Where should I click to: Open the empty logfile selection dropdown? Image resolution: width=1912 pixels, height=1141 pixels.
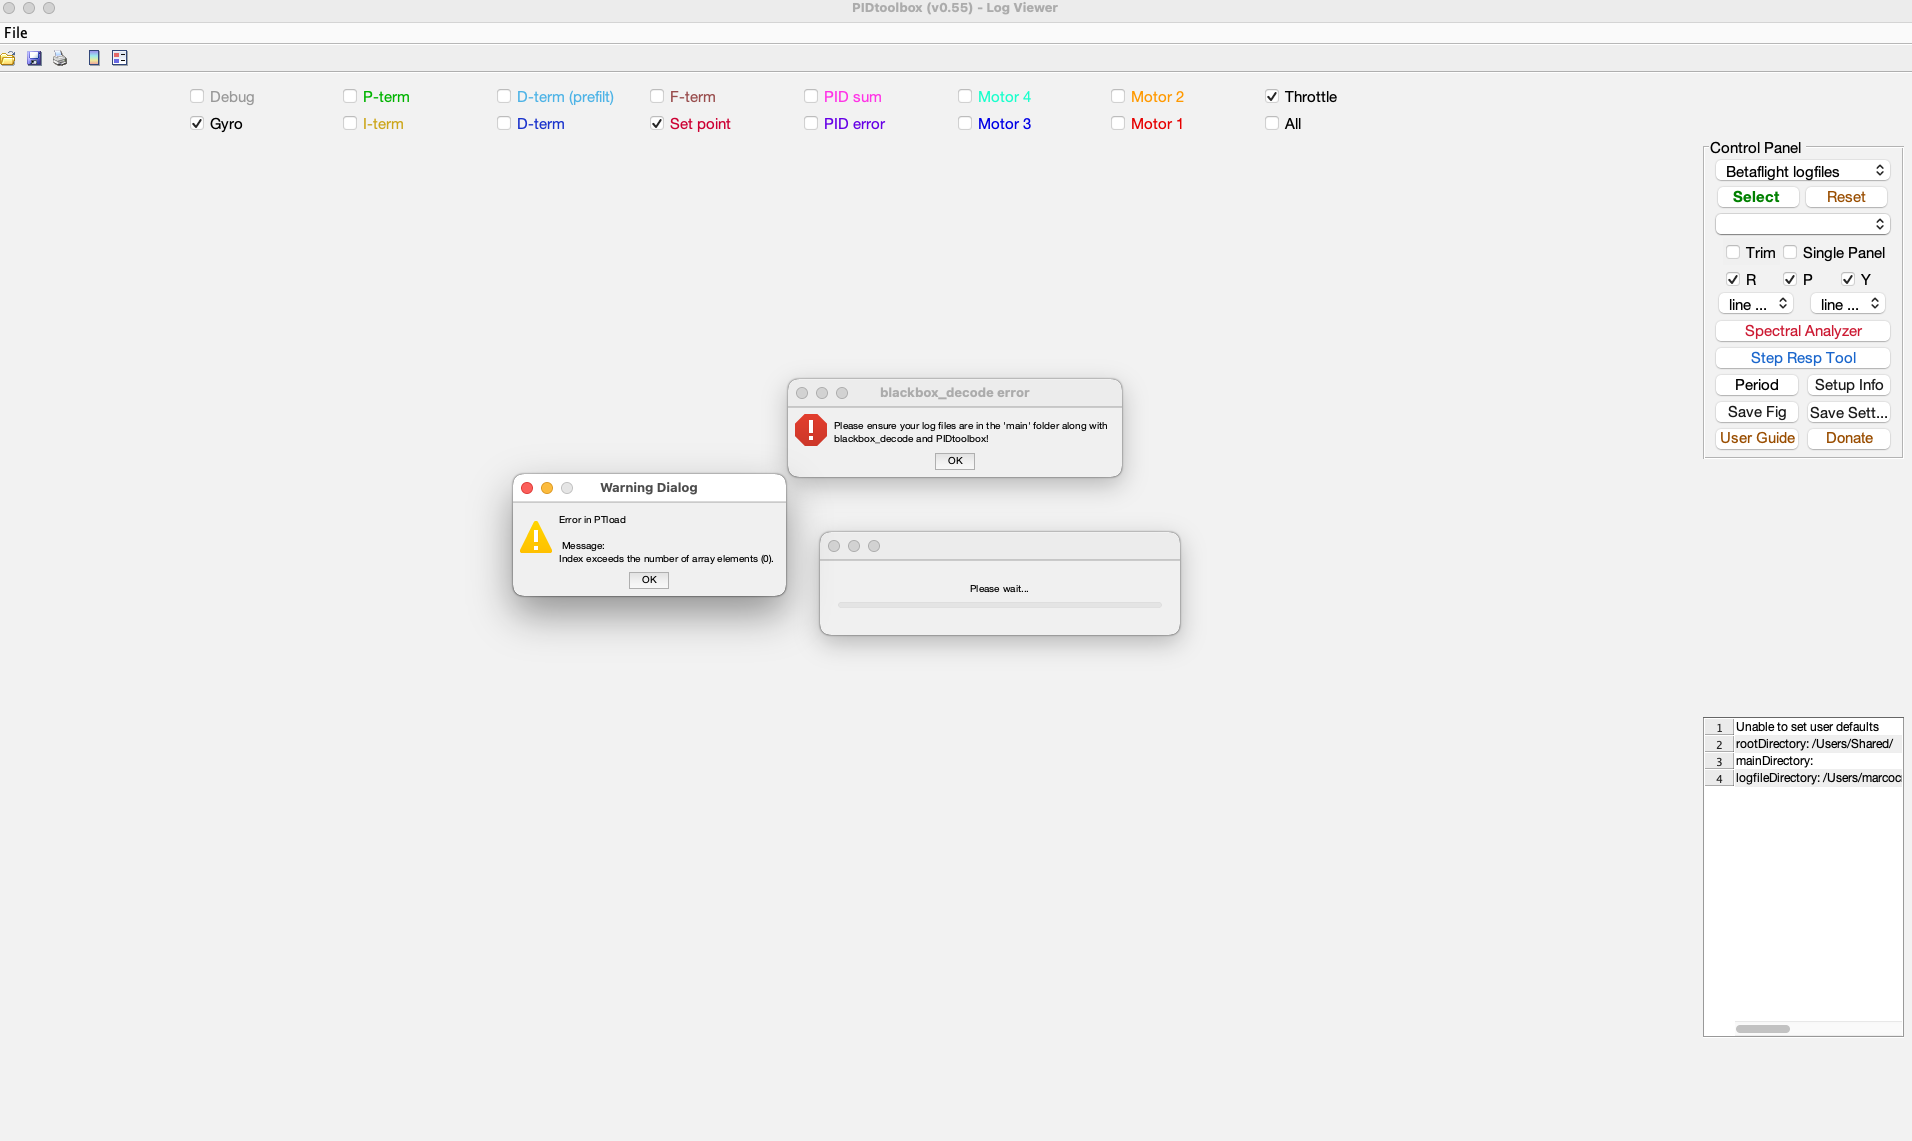click(x=1801, y=224)
